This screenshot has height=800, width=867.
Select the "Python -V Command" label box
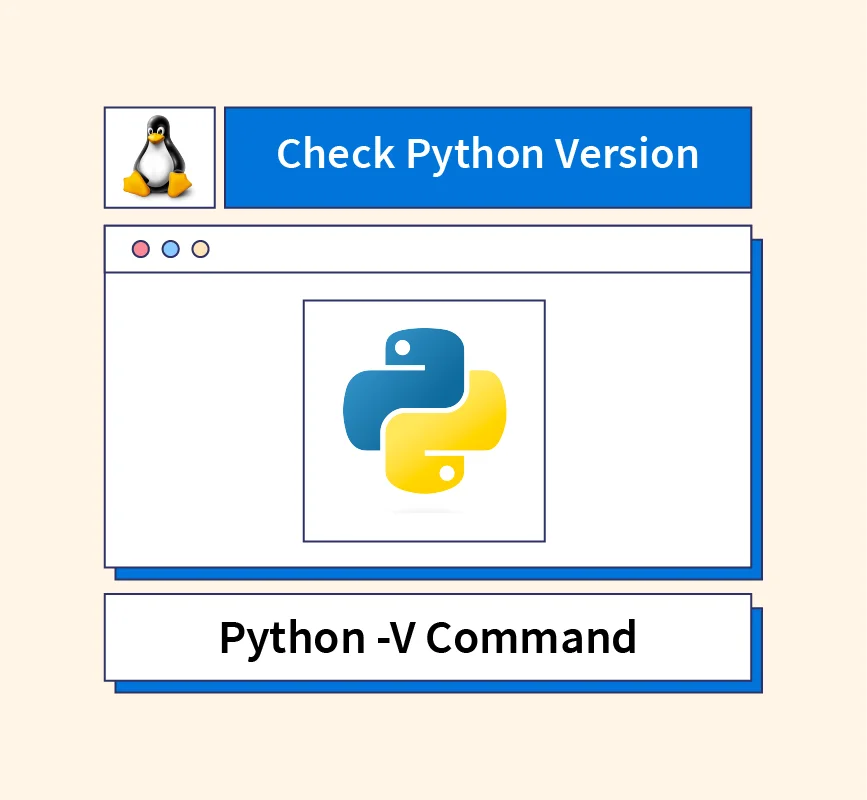click(427, 637)
